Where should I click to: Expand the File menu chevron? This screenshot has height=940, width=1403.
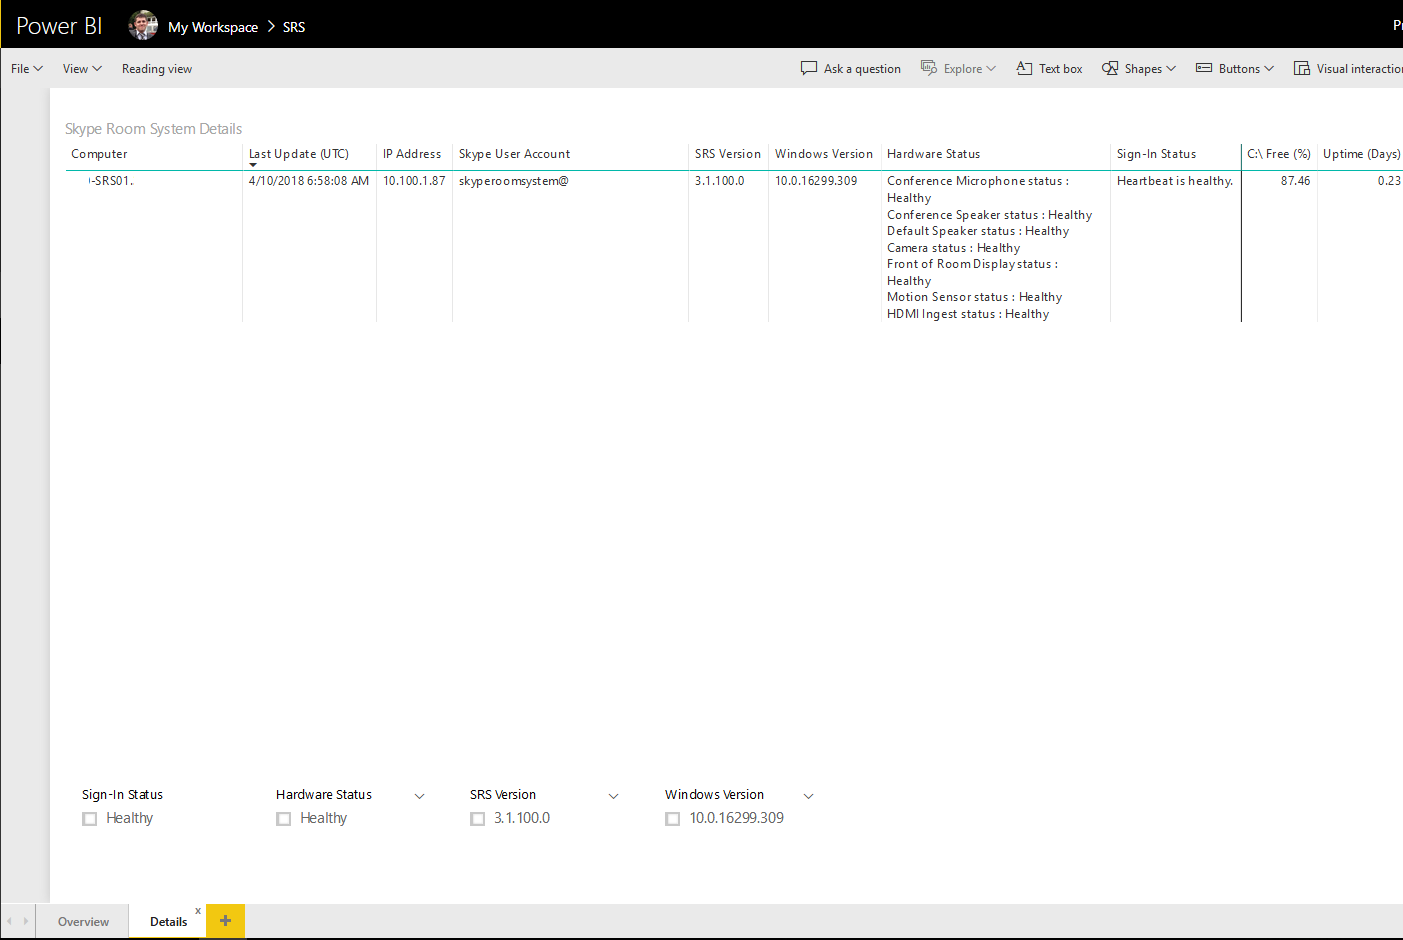click(38, 69)
